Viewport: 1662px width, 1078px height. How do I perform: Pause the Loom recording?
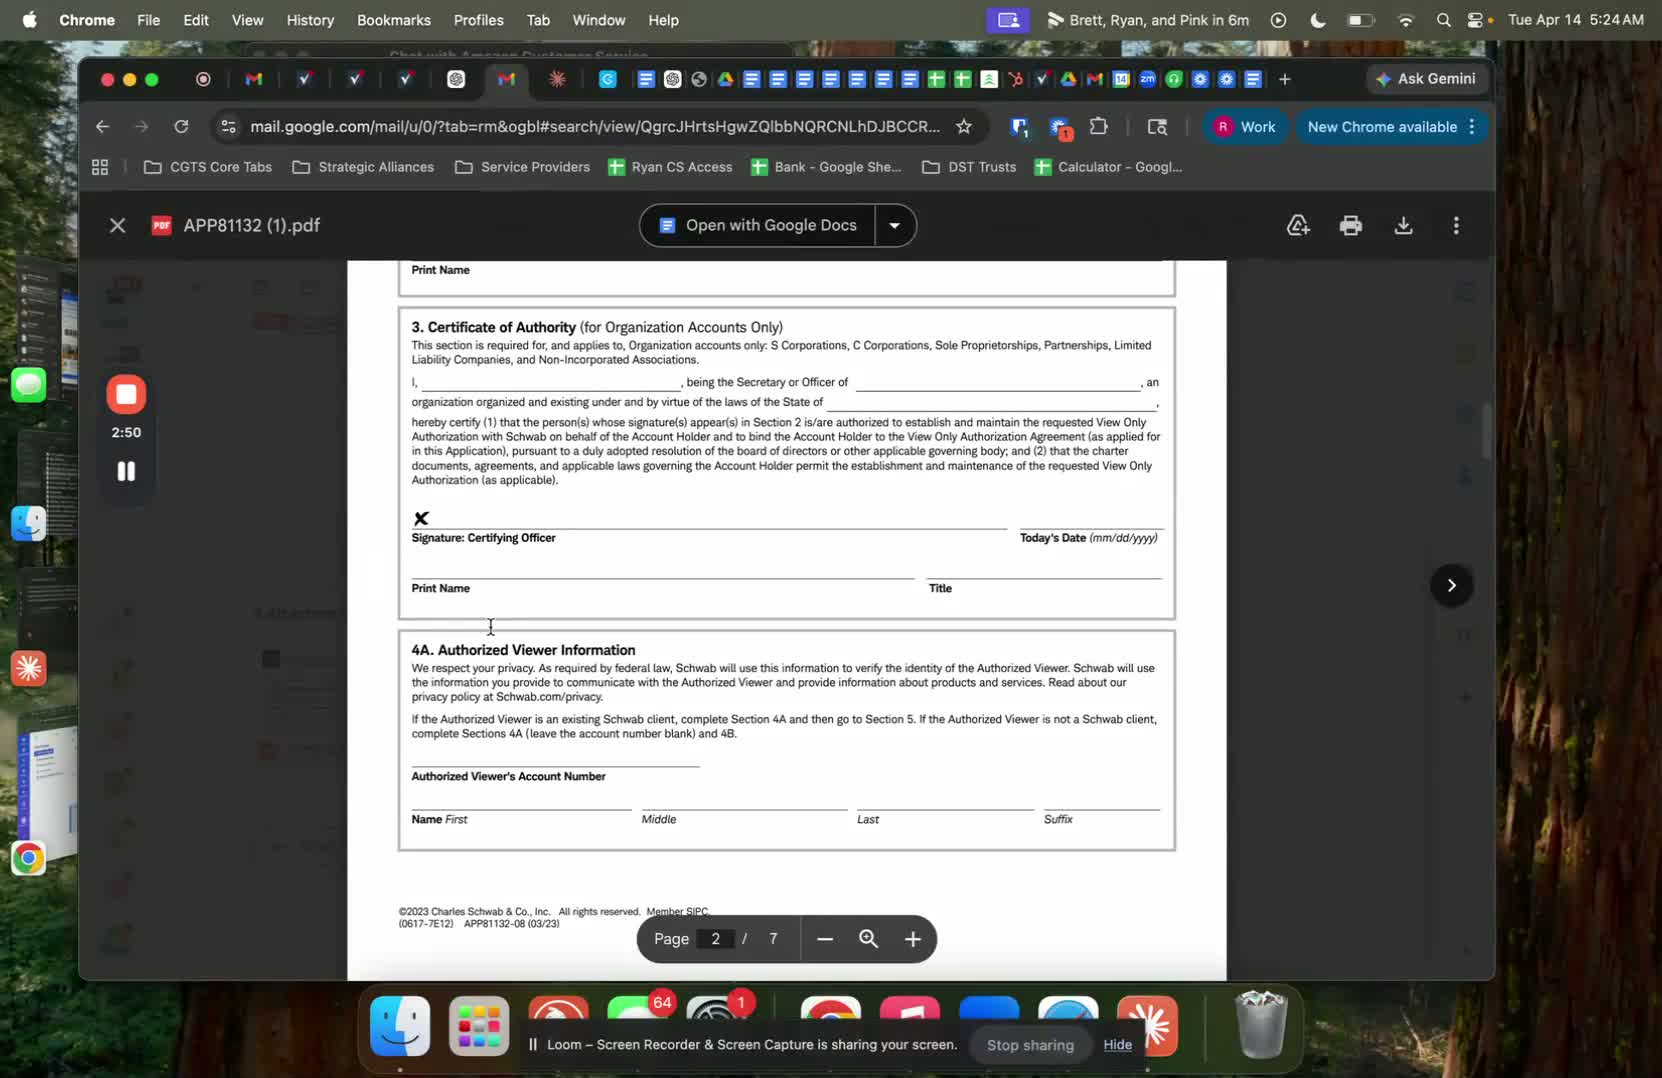pyautogui.click(x=126, y=471)
